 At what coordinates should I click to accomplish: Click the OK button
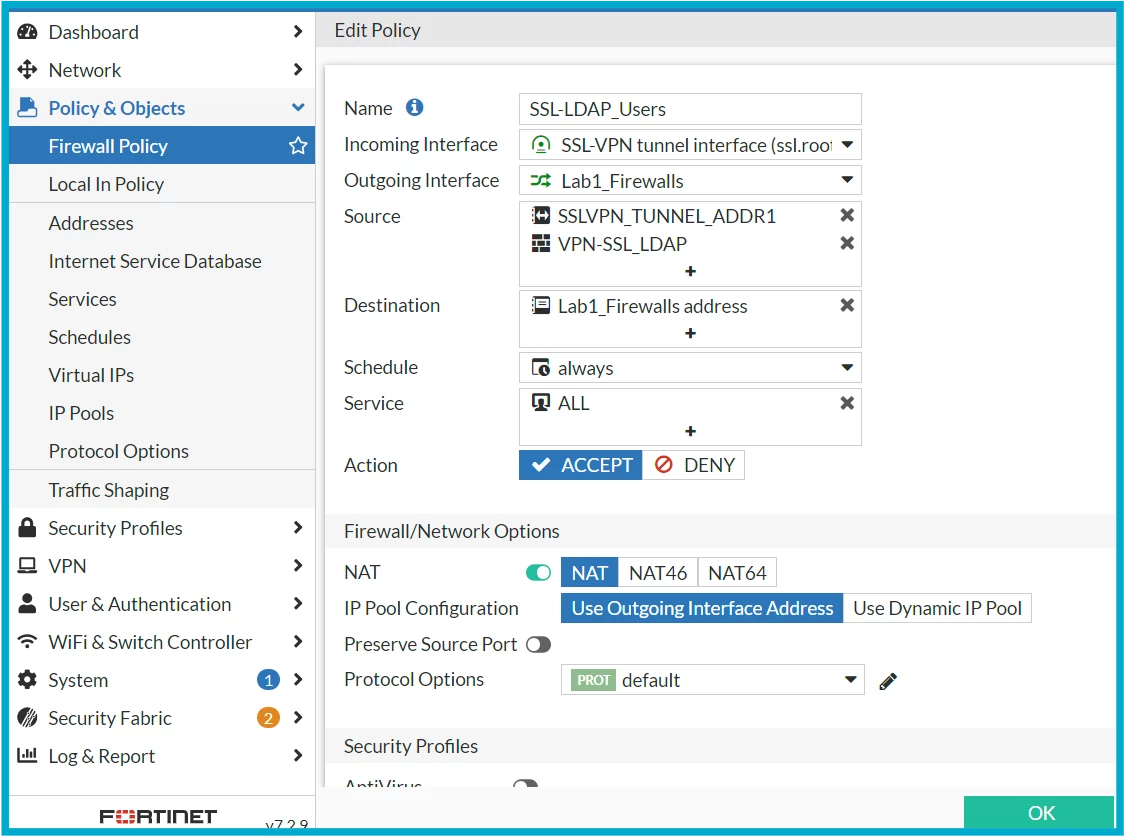click(1039, 812)
